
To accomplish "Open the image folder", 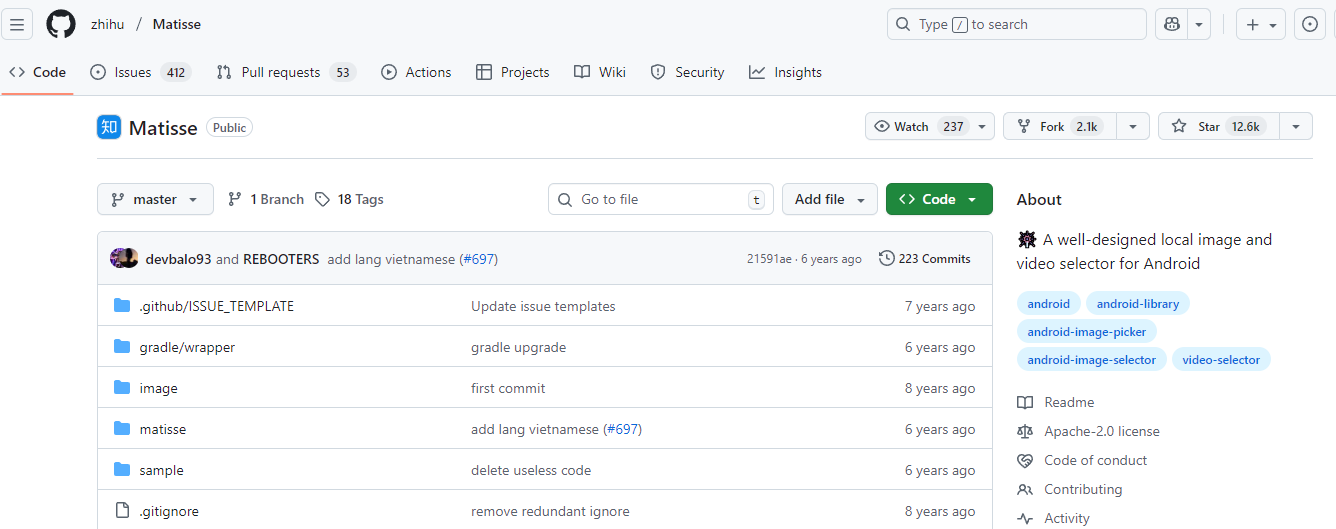I will point(159,388).
